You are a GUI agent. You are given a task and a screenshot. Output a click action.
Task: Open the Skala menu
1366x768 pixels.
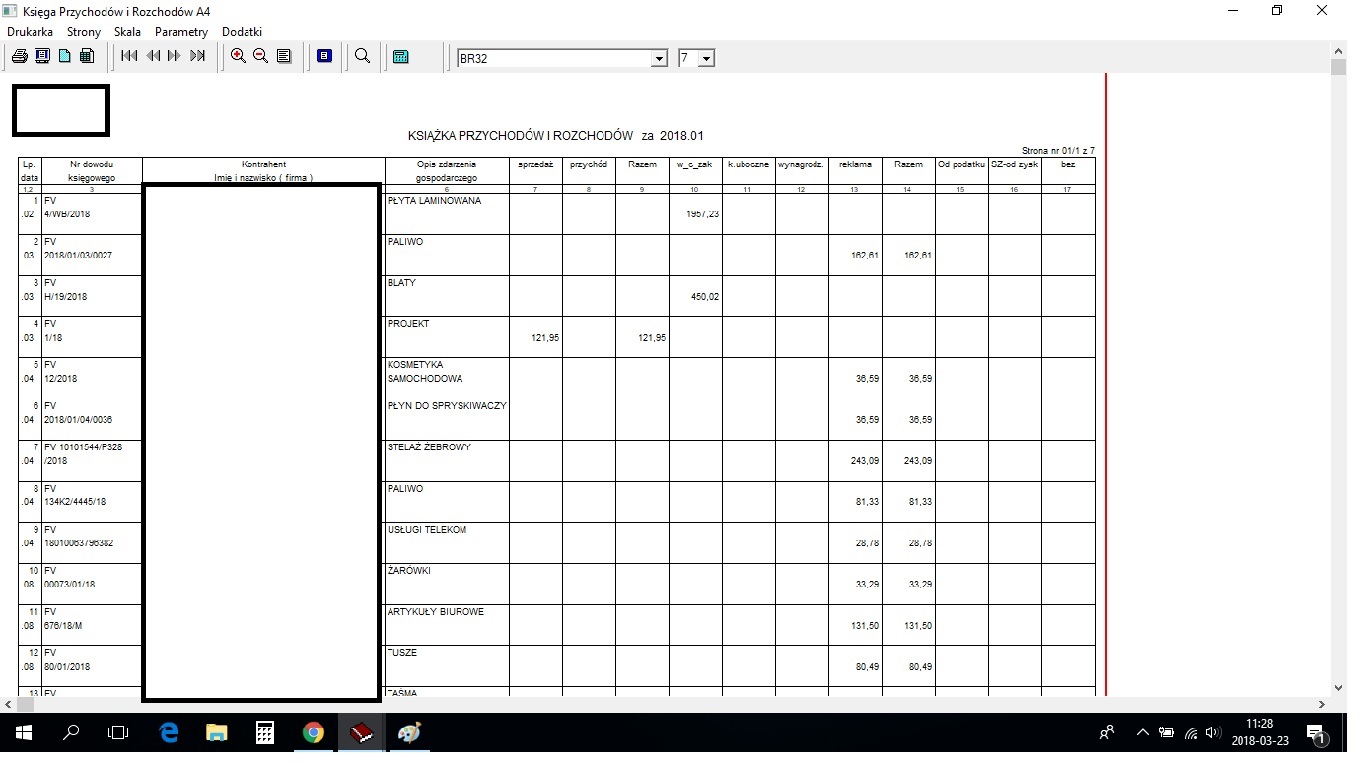(127, 32)
